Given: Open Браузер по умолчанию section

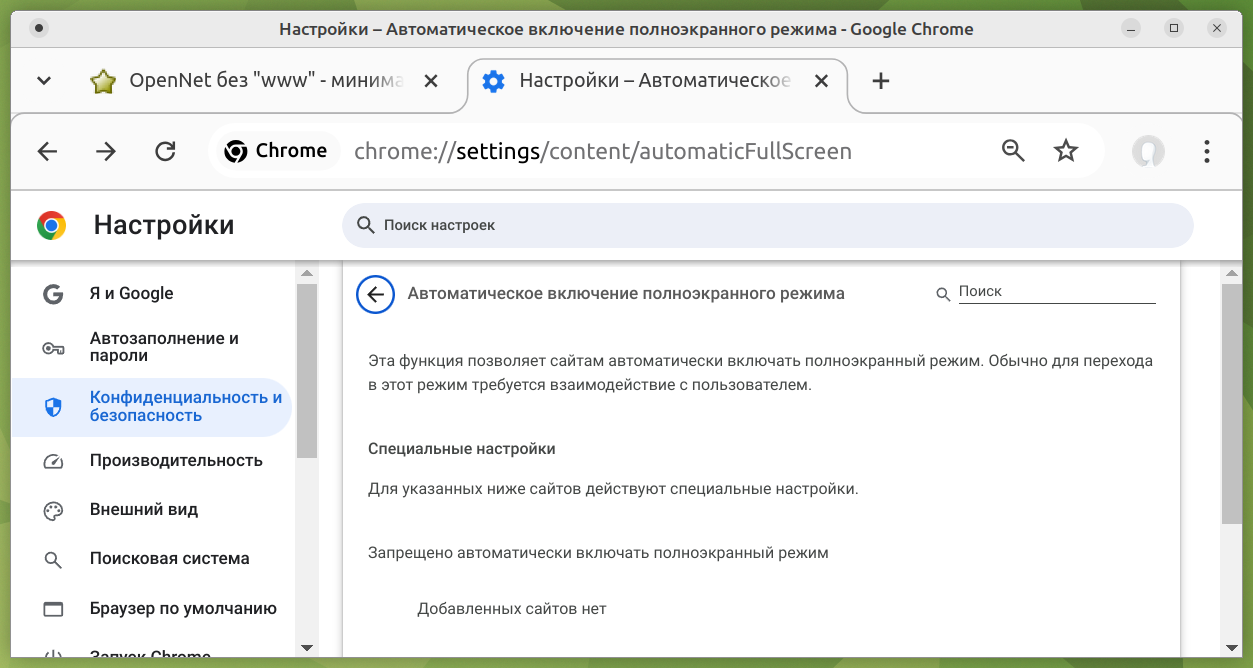Looking at the screenshot, I should click(151, 608).
